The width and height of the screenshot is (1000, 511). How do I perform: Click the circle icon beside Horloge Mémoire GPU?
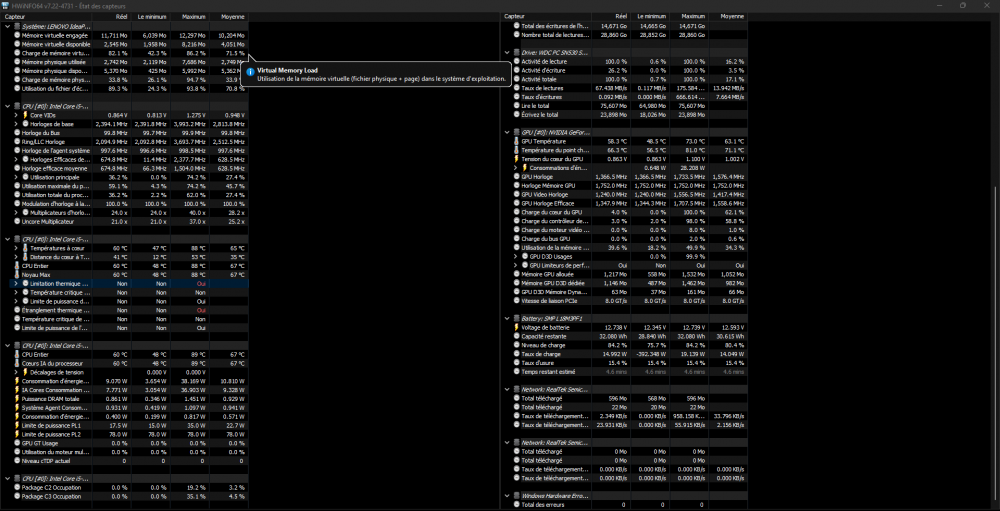coord(517,186)
